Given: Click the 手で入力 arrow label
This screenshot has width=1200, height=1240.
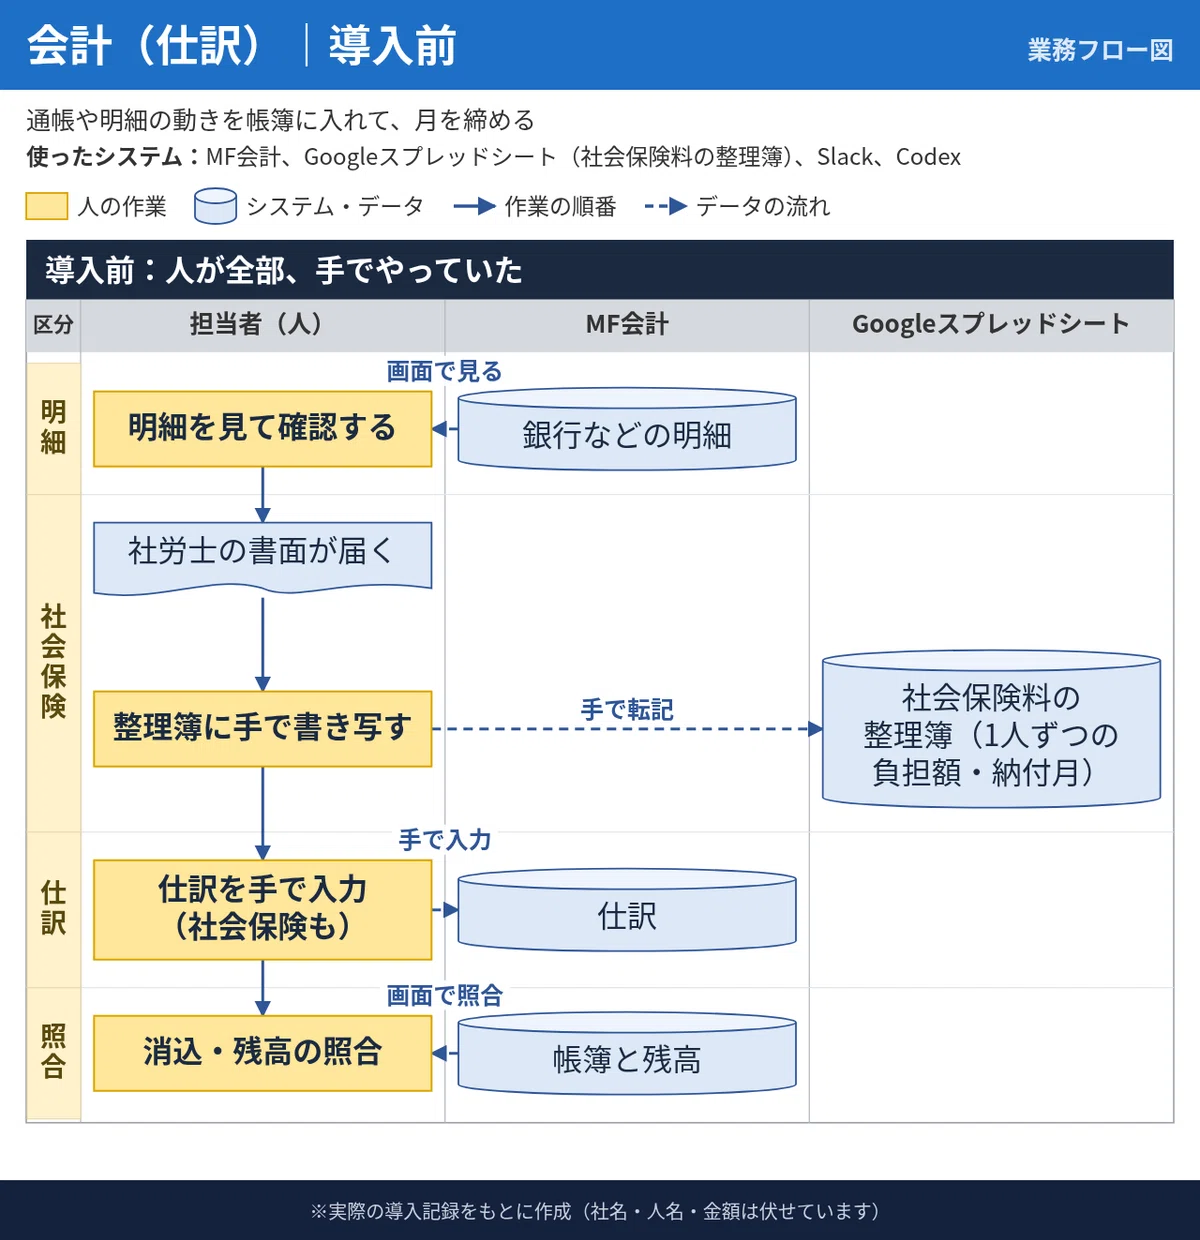Looking at the screenshot, I should tap(445, 840).
